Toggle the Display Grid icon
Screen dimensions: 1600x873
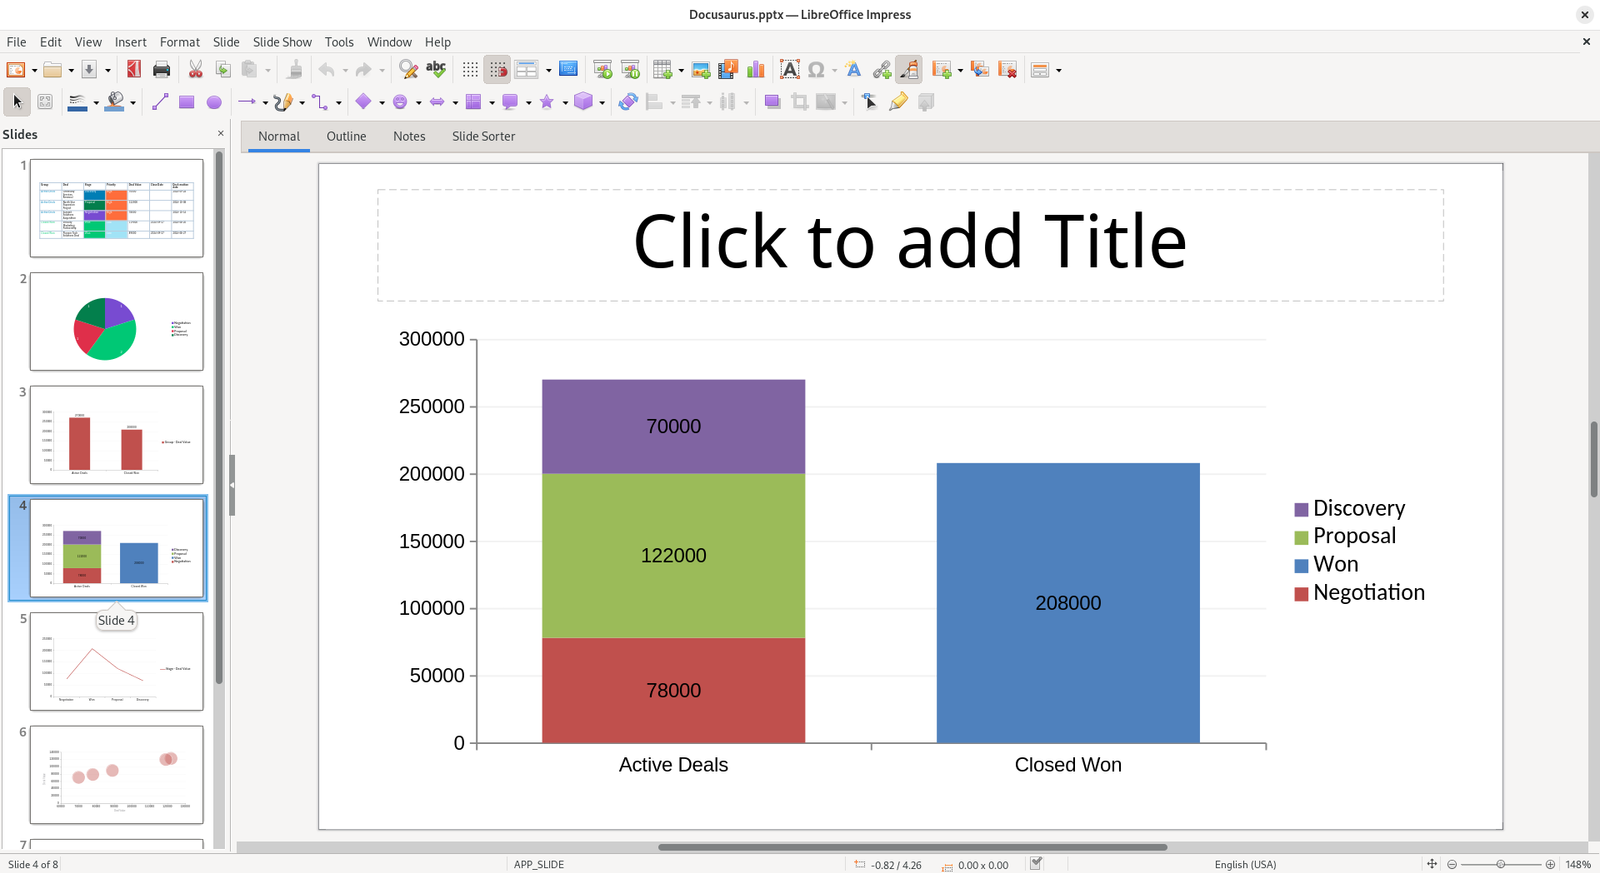(x=470, y=69)
